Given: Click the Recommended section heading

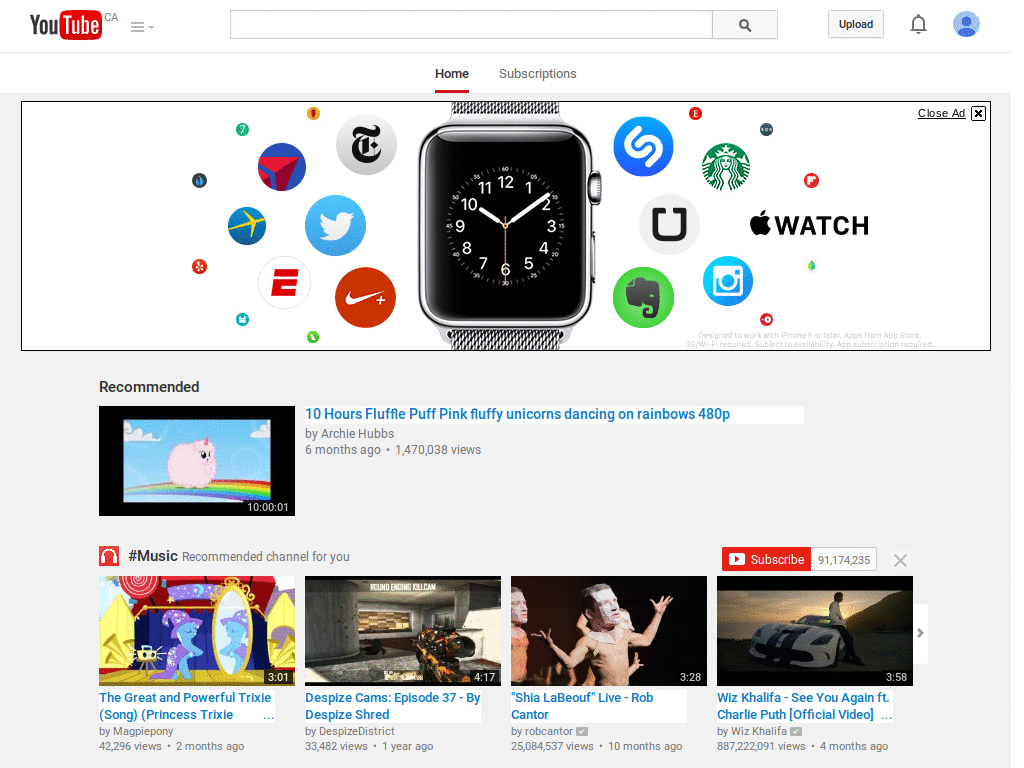Looking at the screenshot, I should (x=149, y=387).
